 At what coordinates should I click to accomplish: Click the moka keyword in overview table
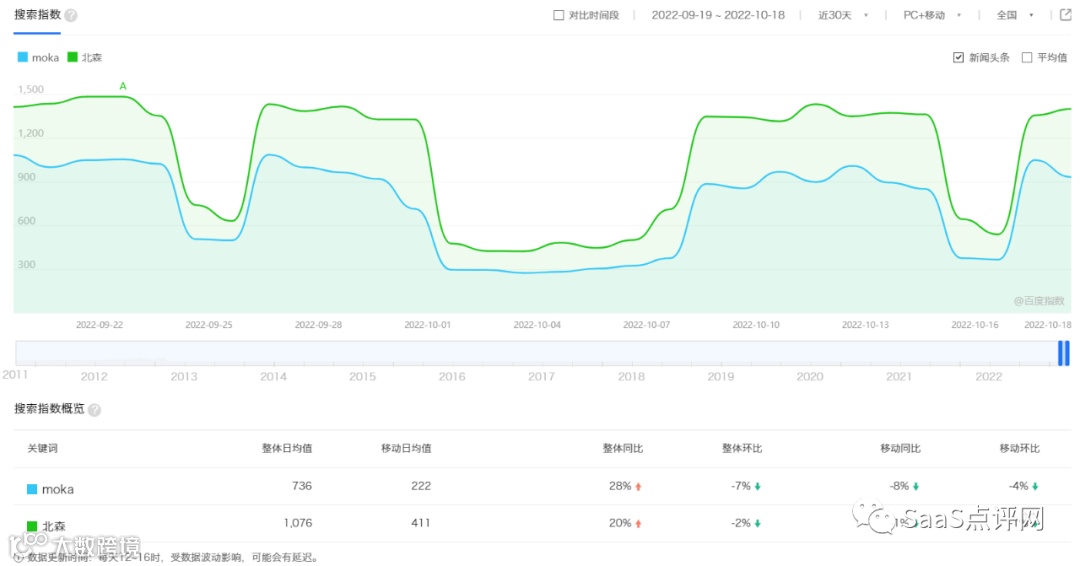[x=58, y=490]
